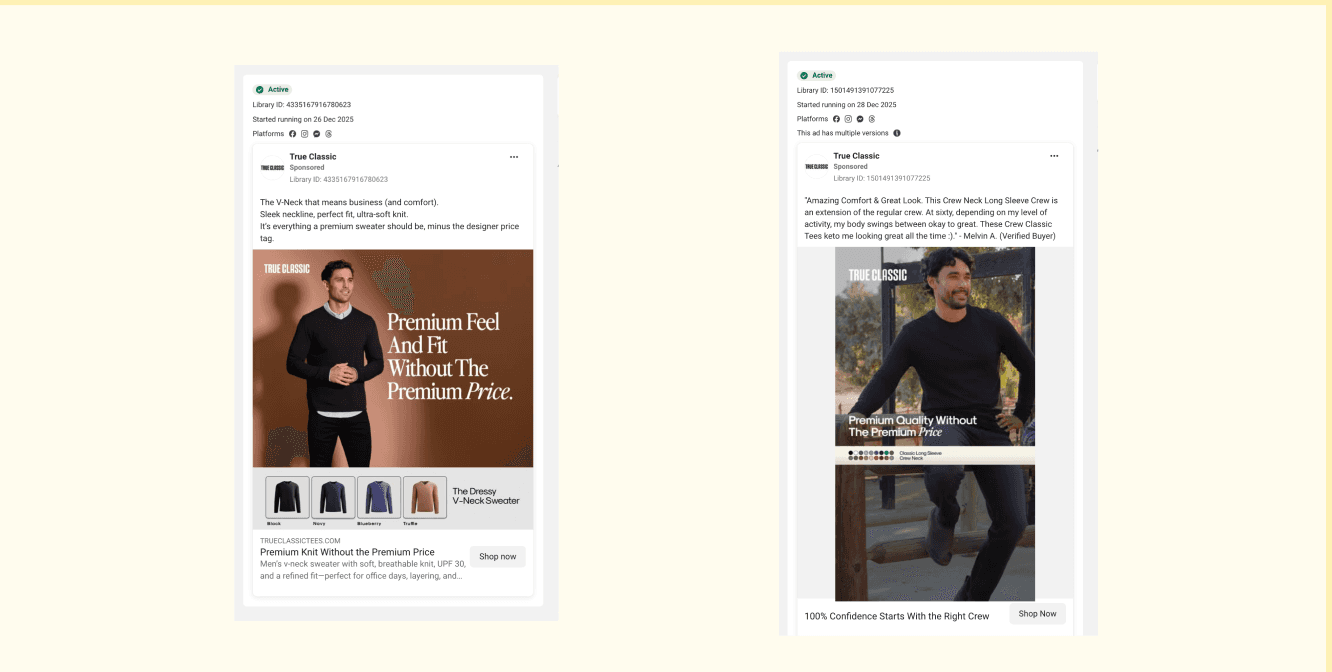Click the True Classic profile logo on the left ad

tap(272, 168)
